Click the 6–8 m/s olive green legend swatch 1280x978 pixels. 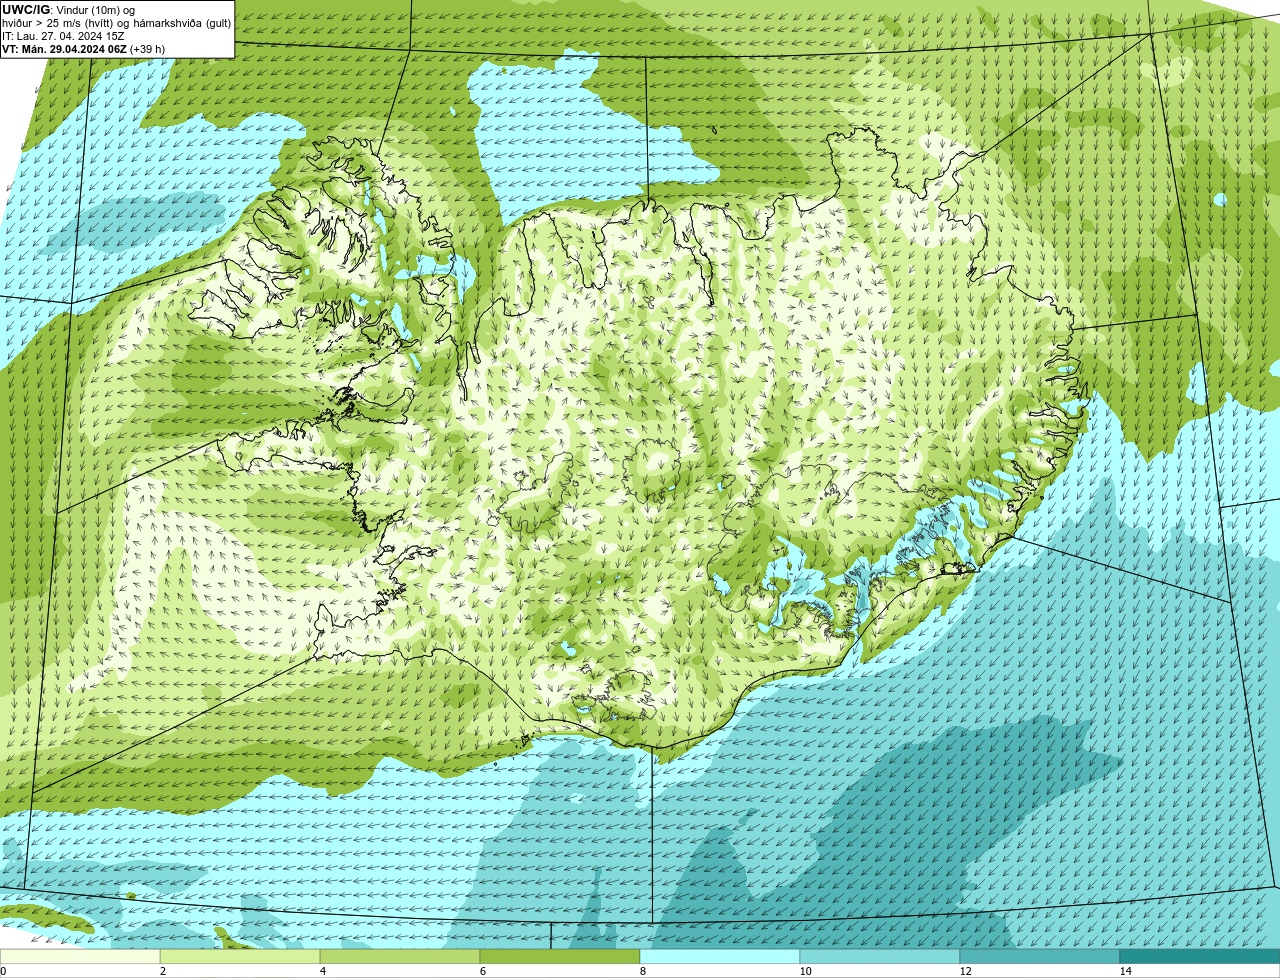click(x=560, y=956)
